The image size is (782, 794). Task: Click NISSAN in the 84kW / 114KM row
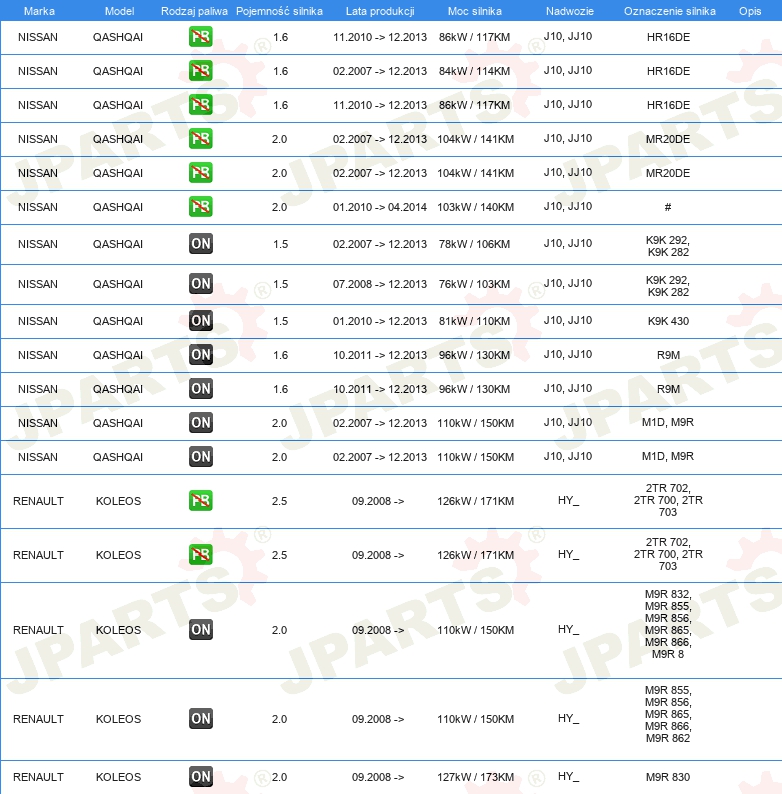38,71
